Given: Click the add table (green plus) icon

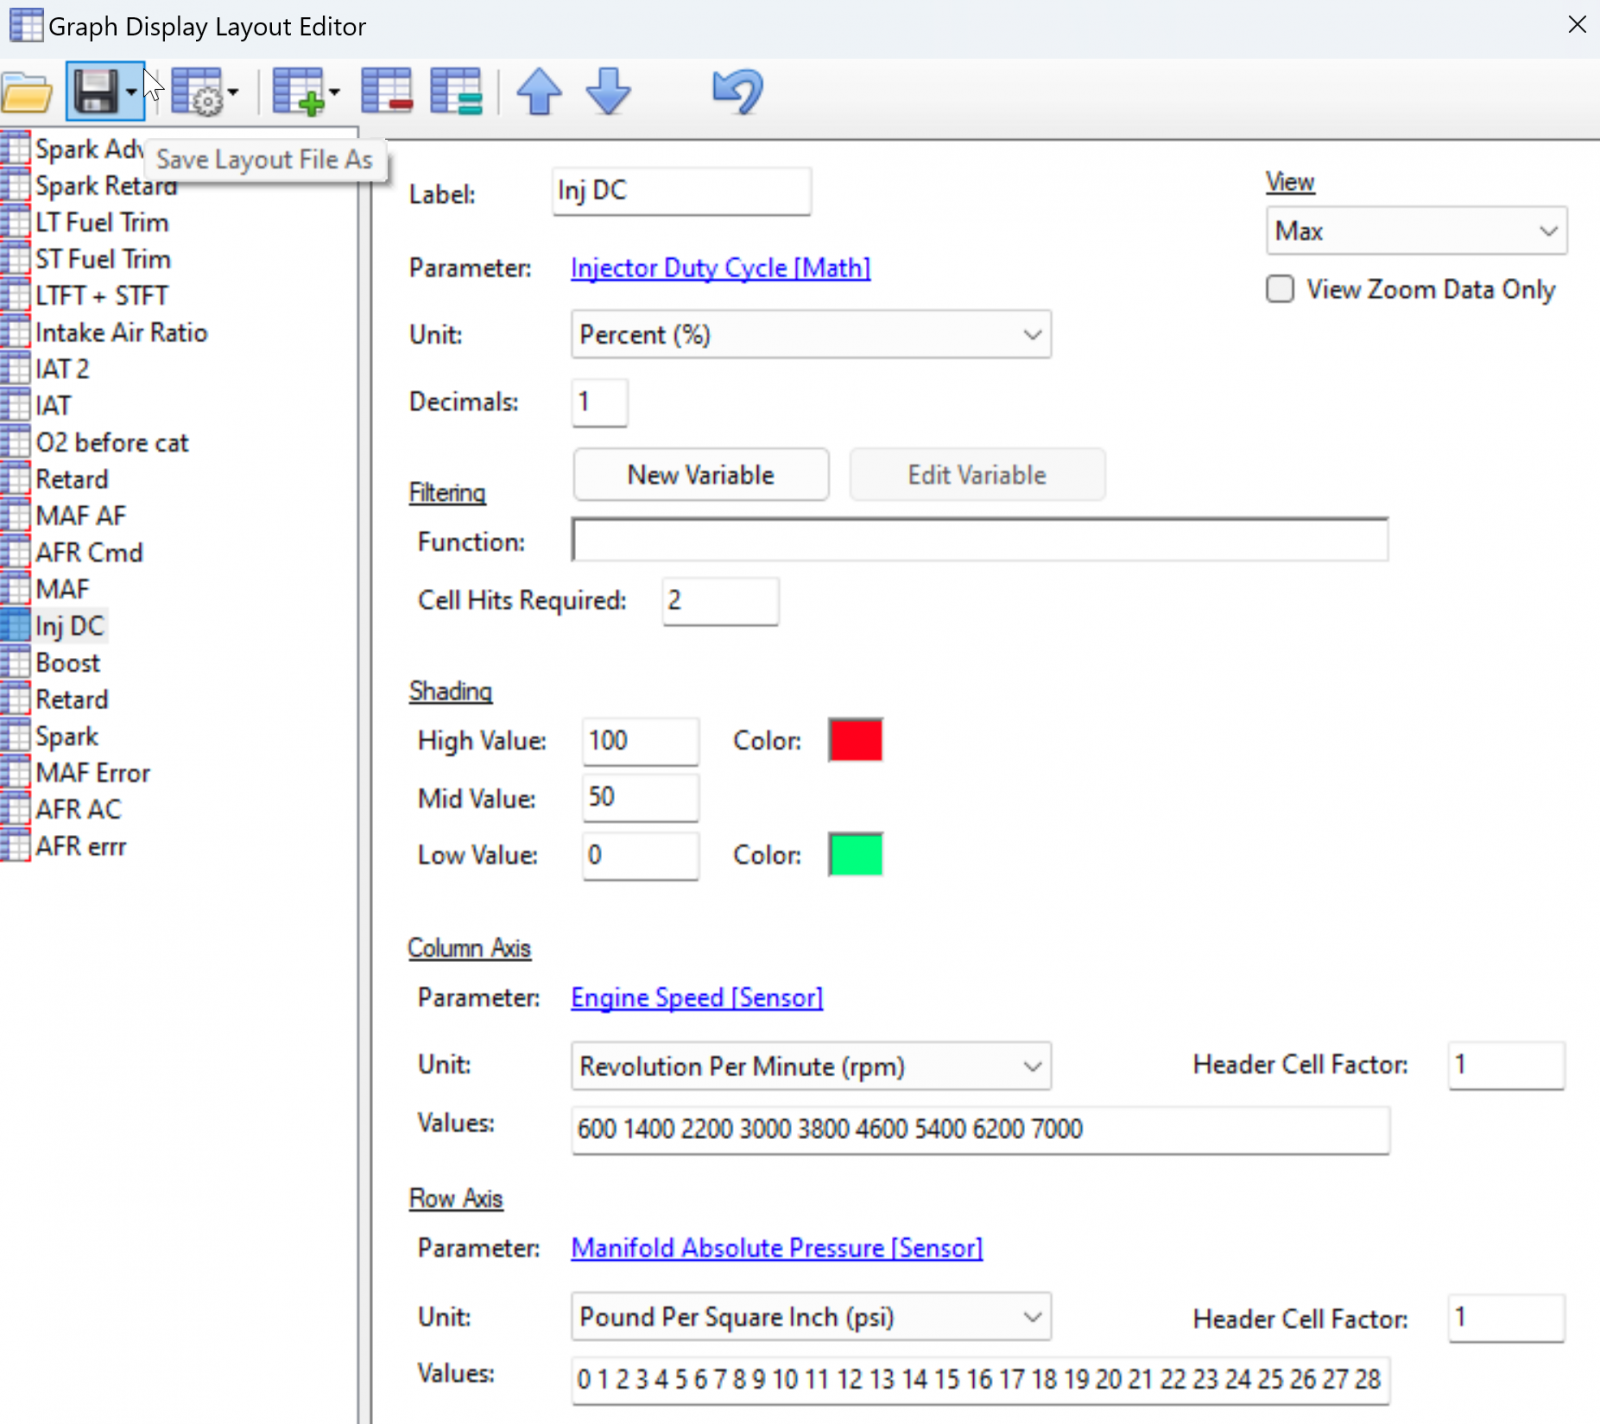Looking at the screenshot, I should 299,92.
